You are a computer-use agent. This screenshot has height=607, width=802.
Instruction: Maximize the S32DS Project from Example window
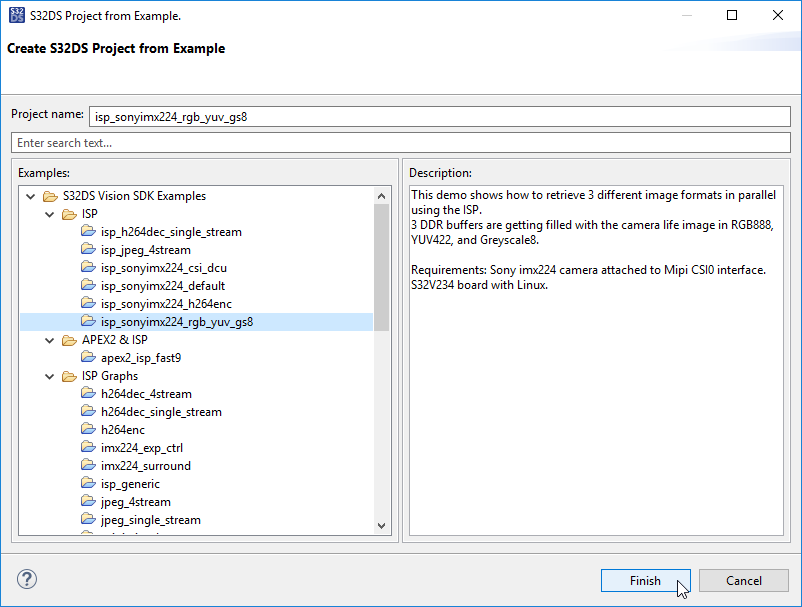pyautogui.click(x=732, y=15)
